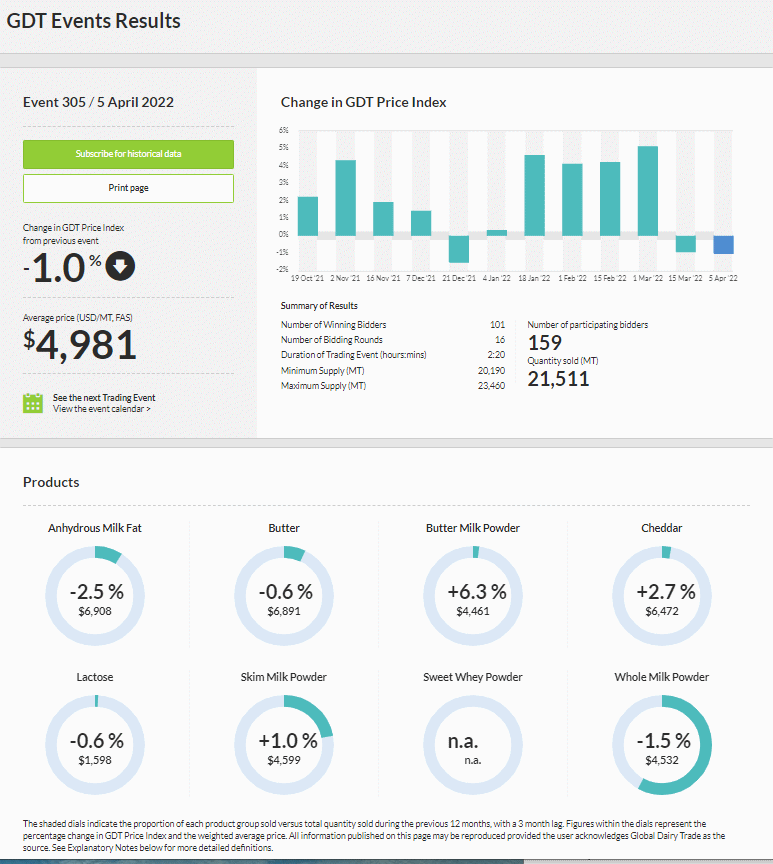Click the 1 Feb '22 chart bar
This screenshot has width=773, height=864.
(x=572, y=200)
